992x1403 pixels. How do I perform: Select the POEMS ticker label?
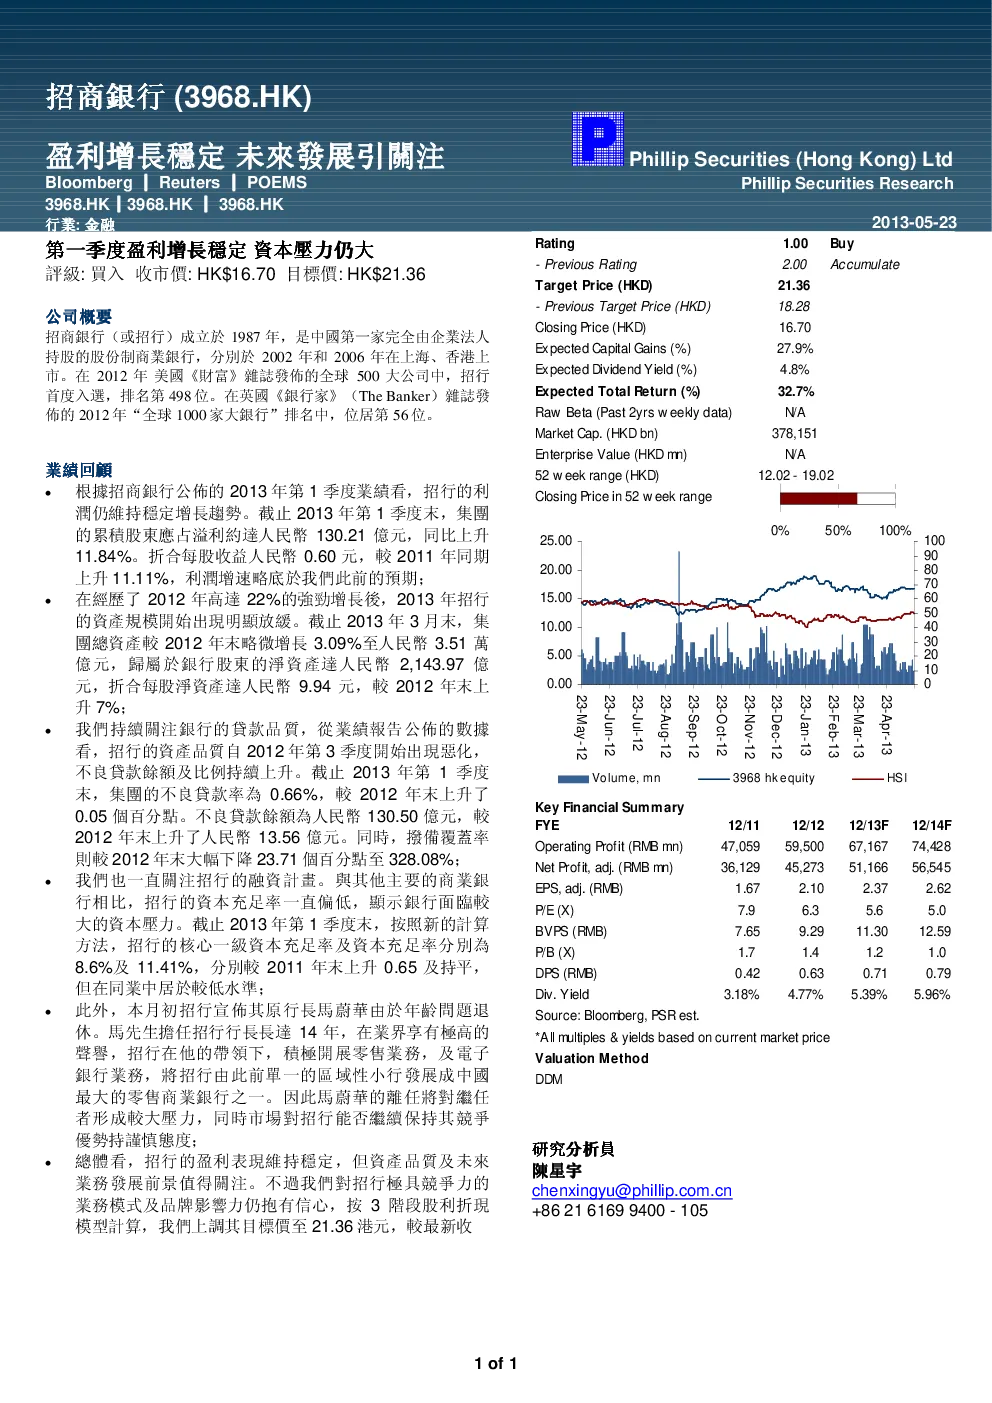tap(277, 182)
